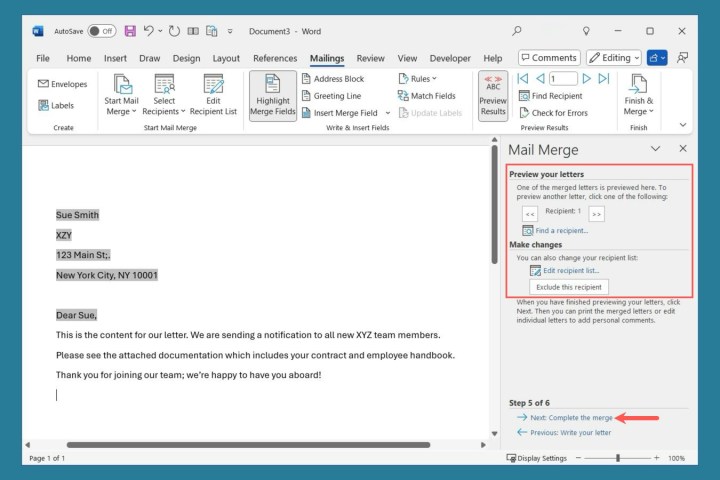The image size is (720, 480).
Task: Click the Save icon in title bar
Action: [130, 31]
